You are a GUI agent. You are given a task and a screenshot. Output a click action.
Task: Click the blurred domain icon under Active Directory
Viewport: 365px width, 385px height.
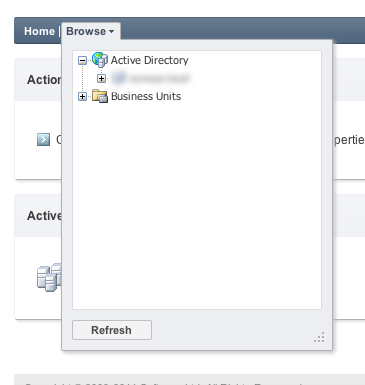118,78
